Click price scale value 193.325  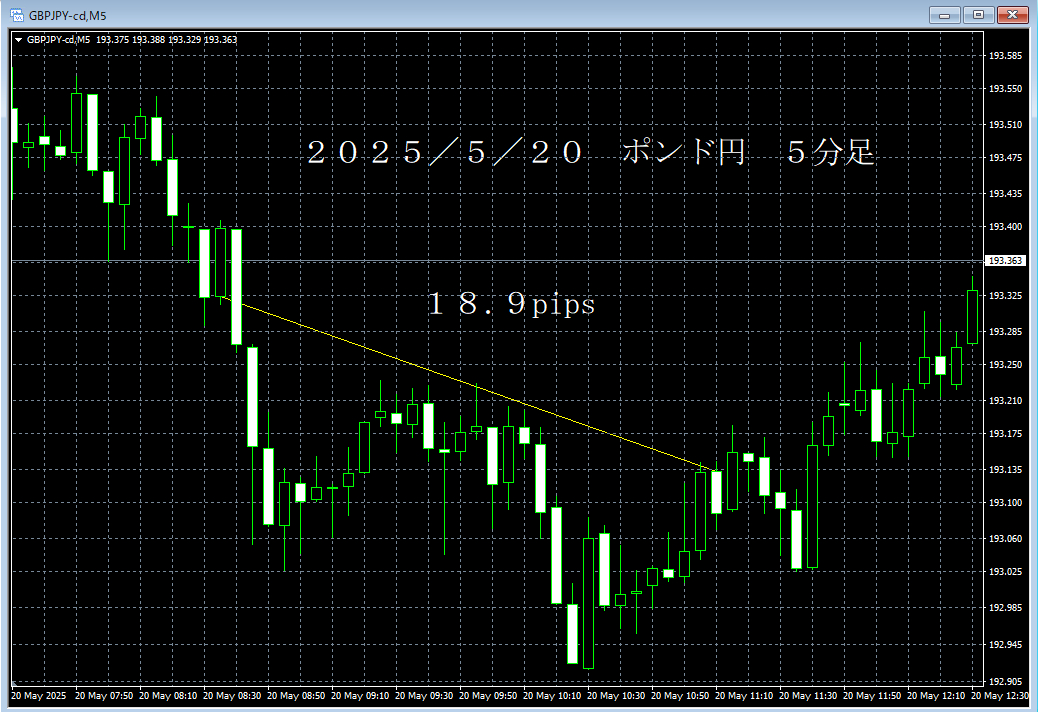point(1005,295)
